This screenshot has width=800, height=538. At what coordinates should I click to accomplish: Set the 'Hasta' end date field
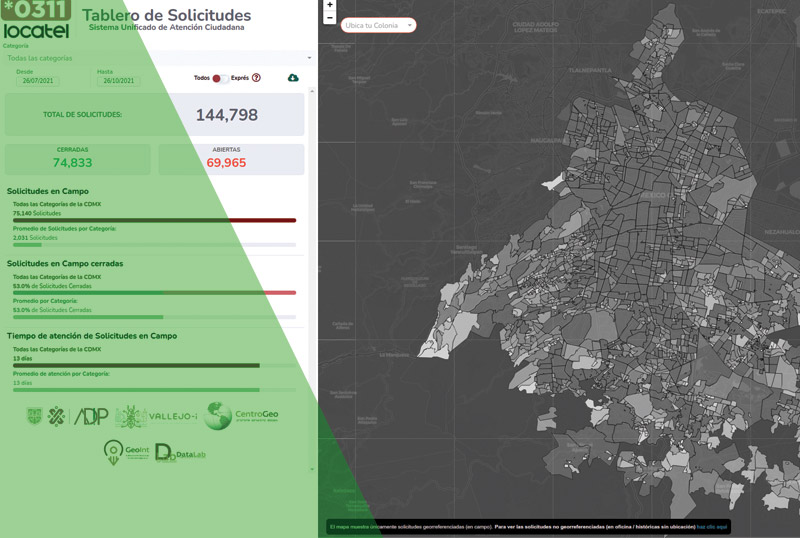click(118, 81)
